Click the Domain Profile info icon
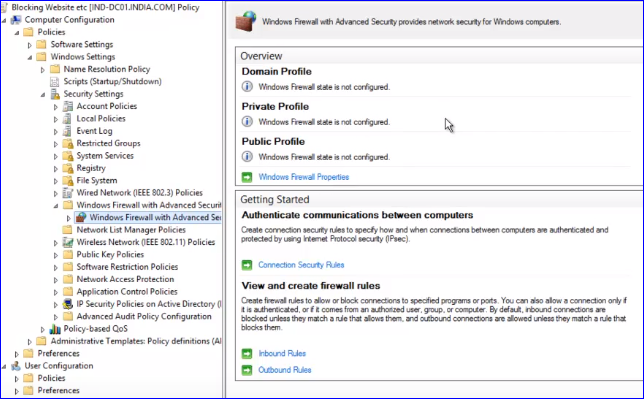This screenshot has width=644, height=399. point(247,87)
